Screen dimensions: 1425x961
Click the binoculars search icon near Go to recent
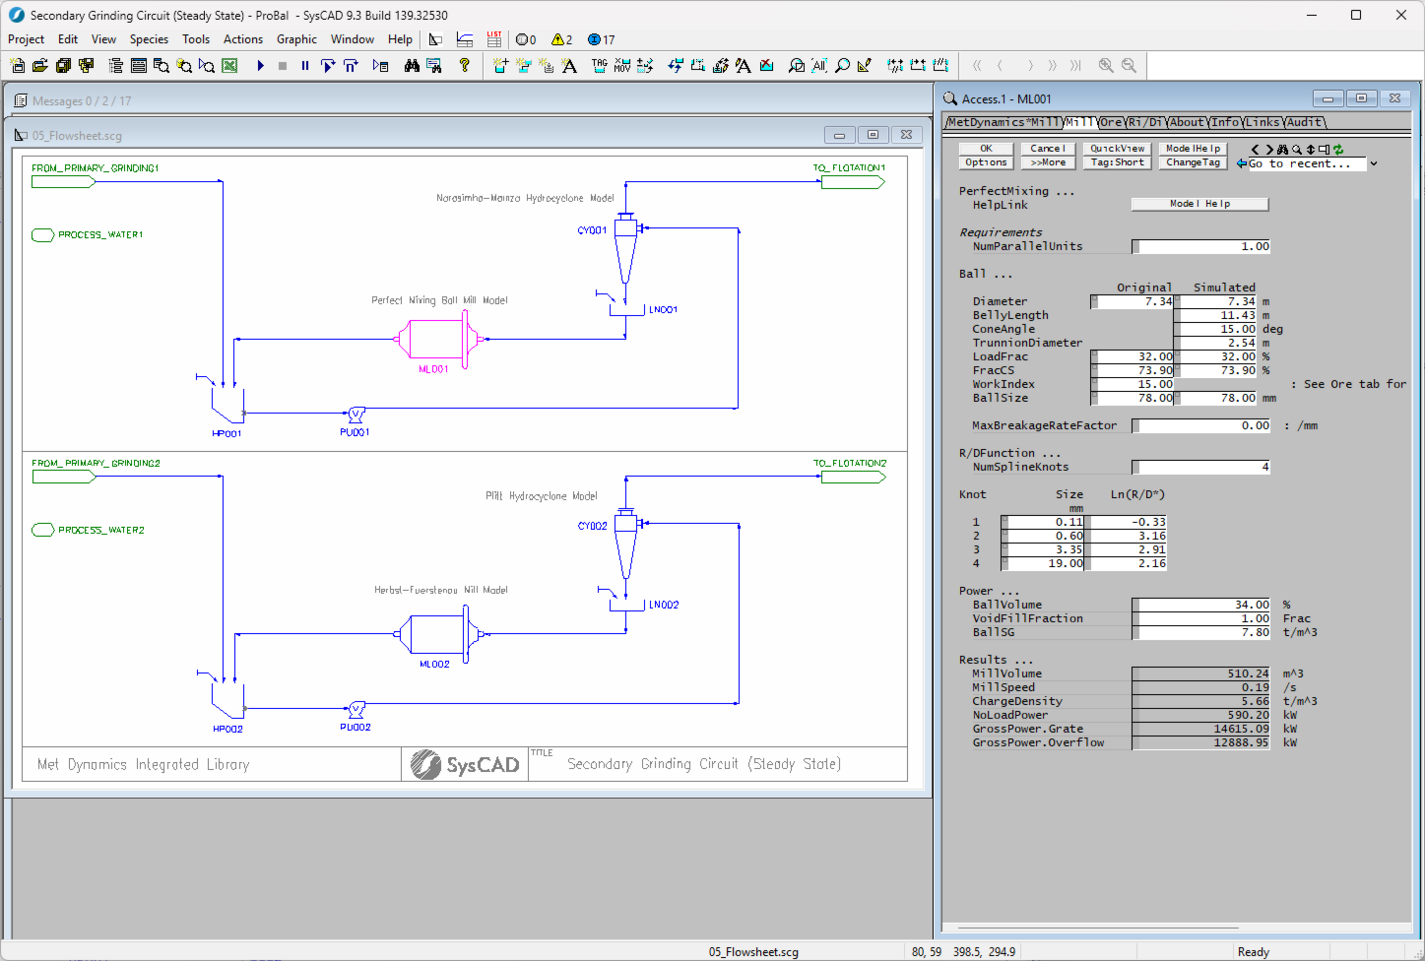click(1283, 149)
